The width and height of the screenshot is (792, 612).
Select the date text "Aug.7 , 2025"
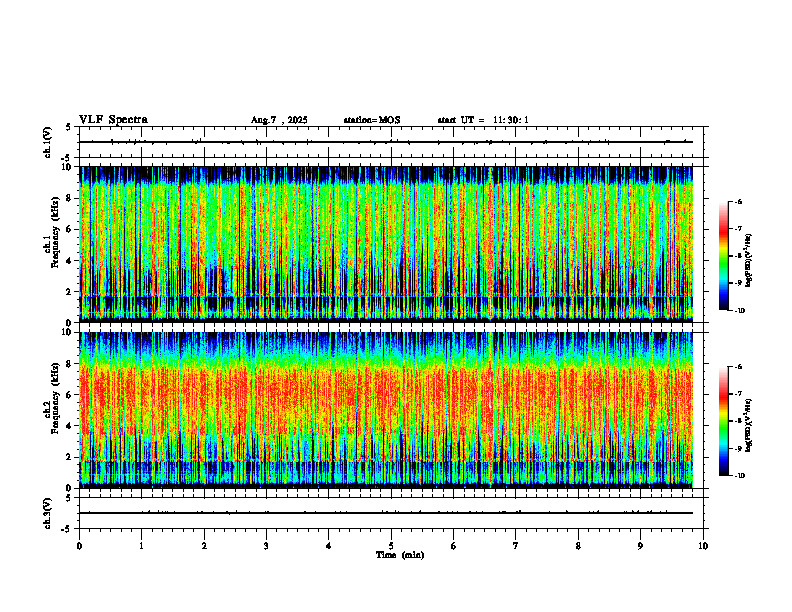coord(279,120)
